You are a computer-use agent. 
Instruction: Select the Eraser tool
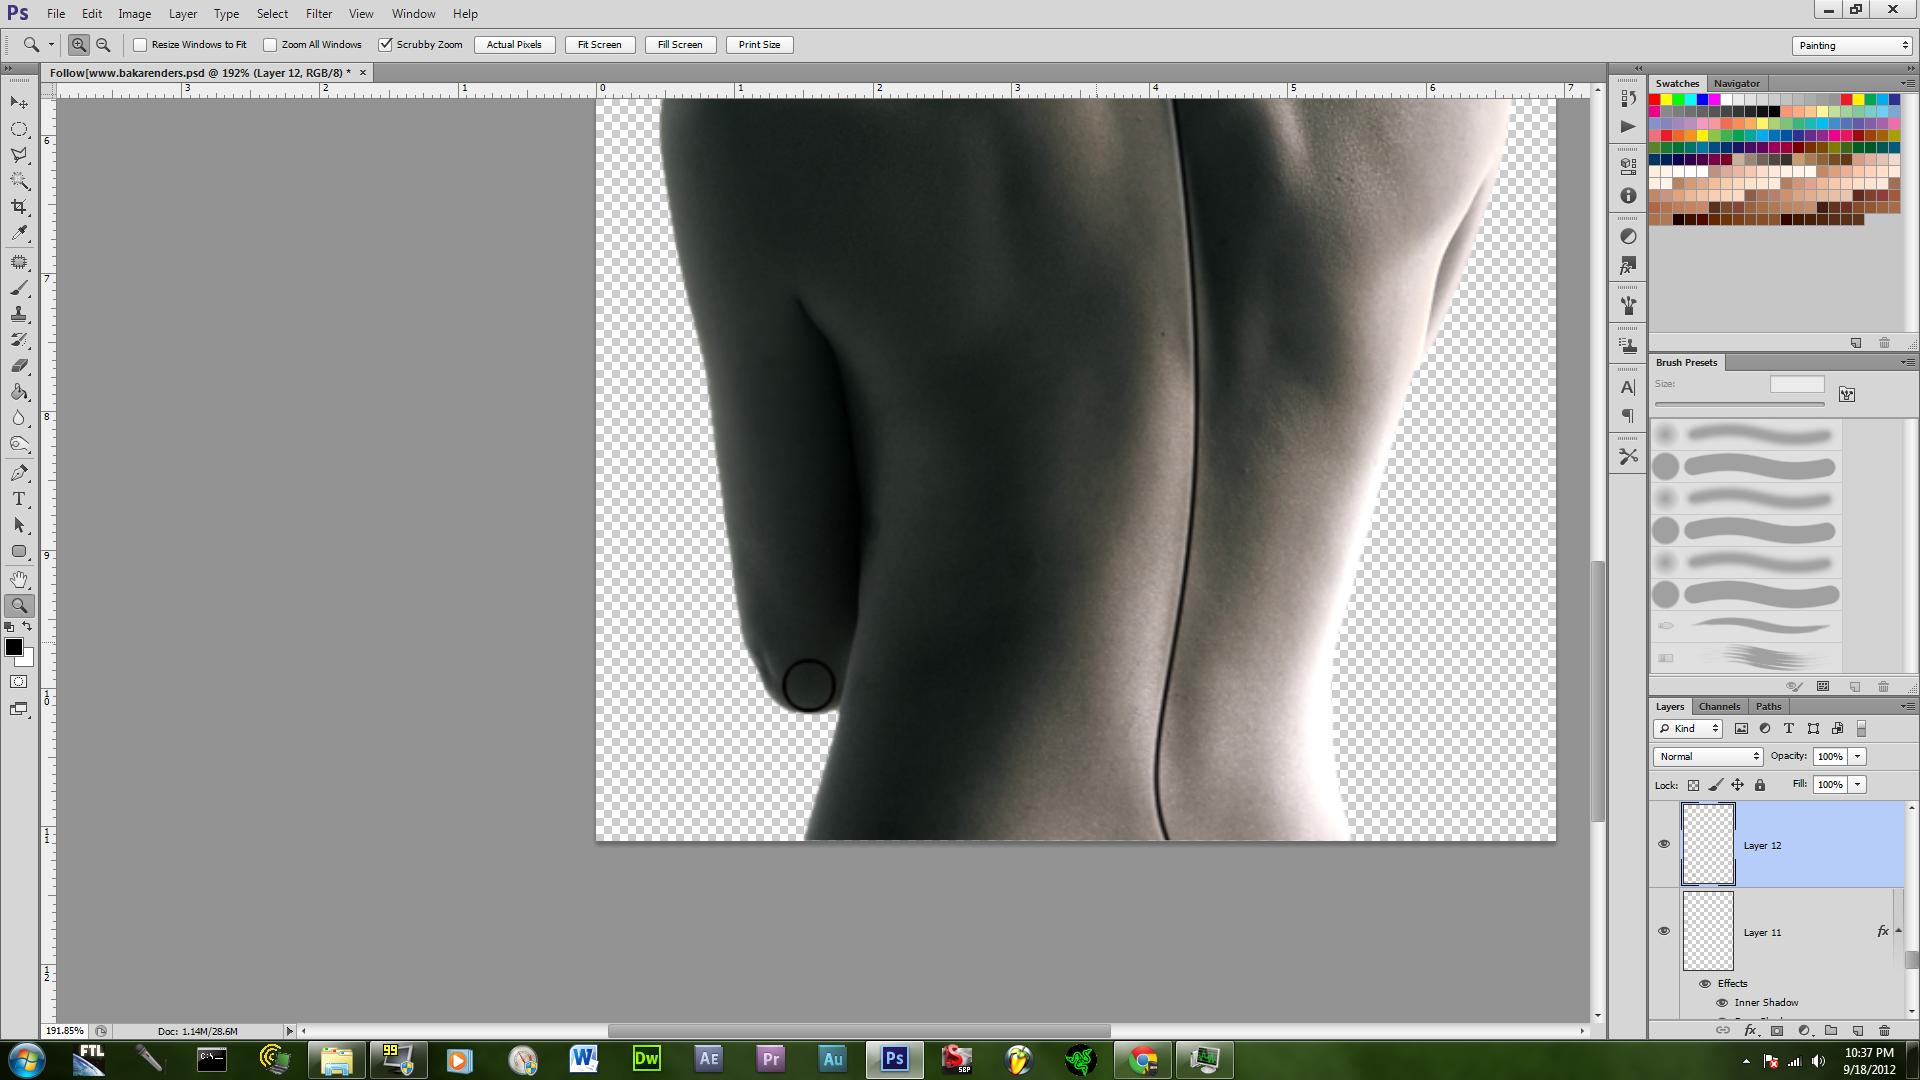click(19, 366)
